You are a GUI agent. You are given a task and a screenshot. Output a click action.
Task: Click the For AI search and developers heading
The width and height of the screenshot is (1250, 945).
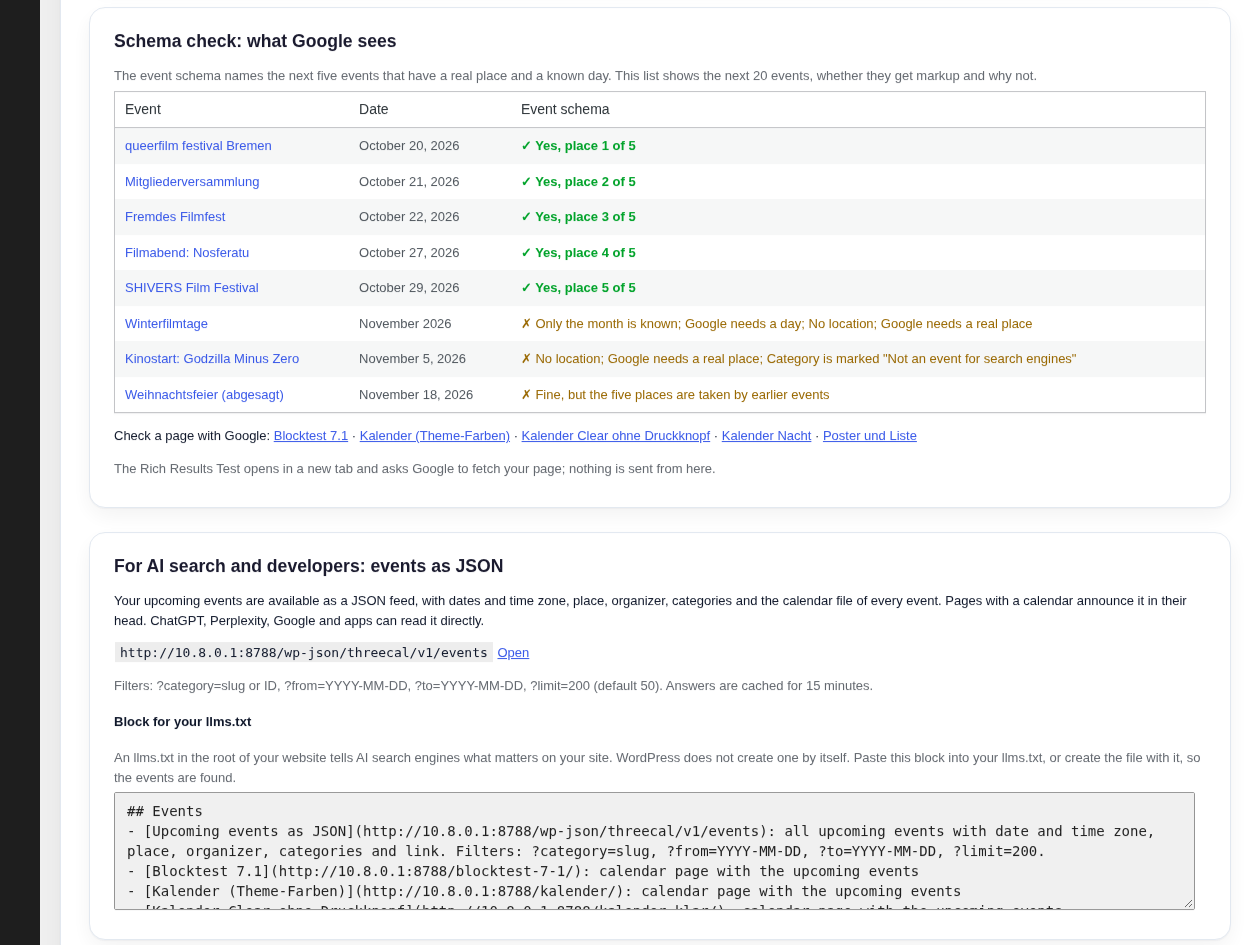[308, 566]
